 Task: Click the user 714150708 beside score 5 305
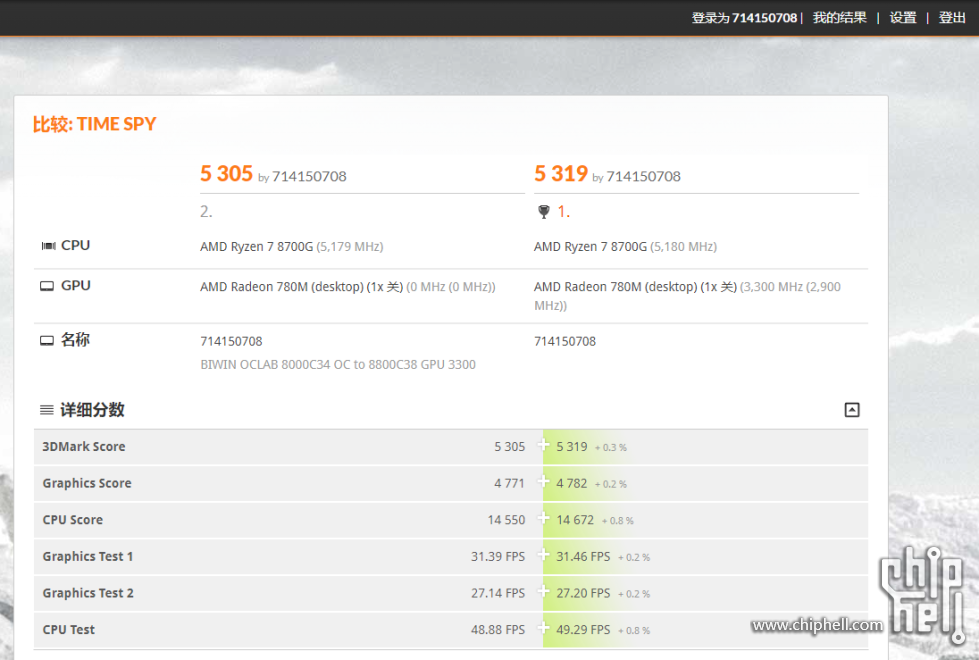[309, 177]
